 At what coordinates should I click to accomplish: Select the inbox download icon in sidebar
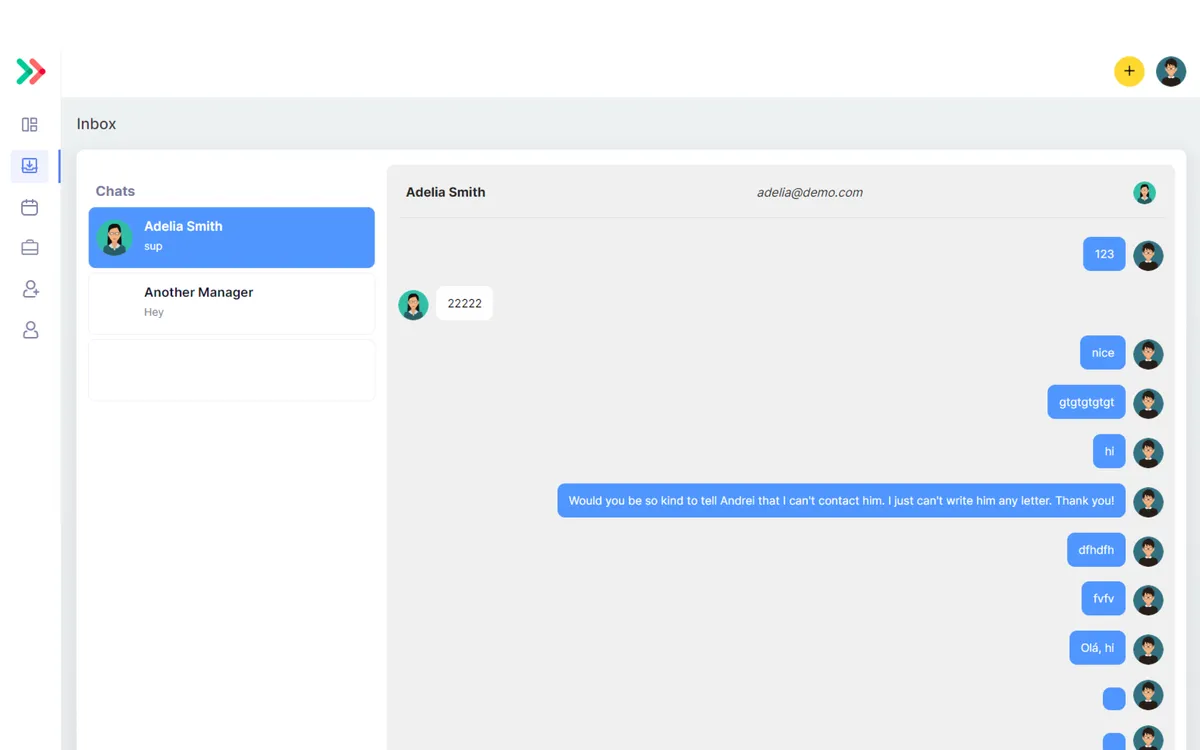pos(30,166)
